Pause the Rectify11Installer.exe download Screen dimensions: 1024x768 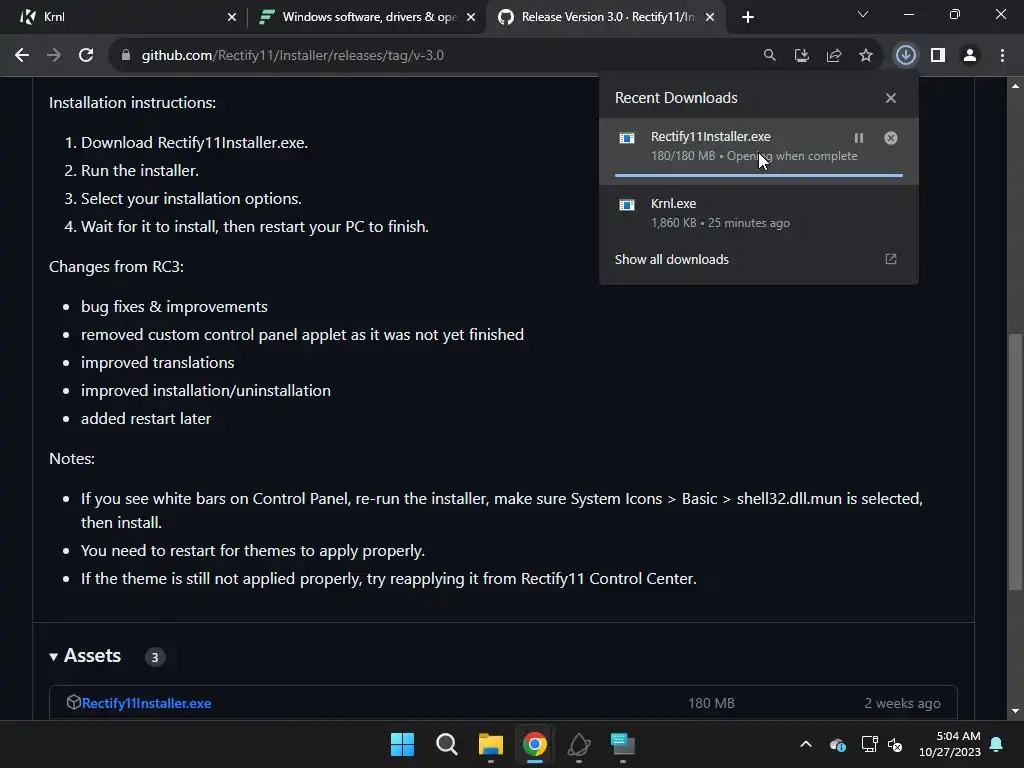pyautogui.click(x=859, y=138)
